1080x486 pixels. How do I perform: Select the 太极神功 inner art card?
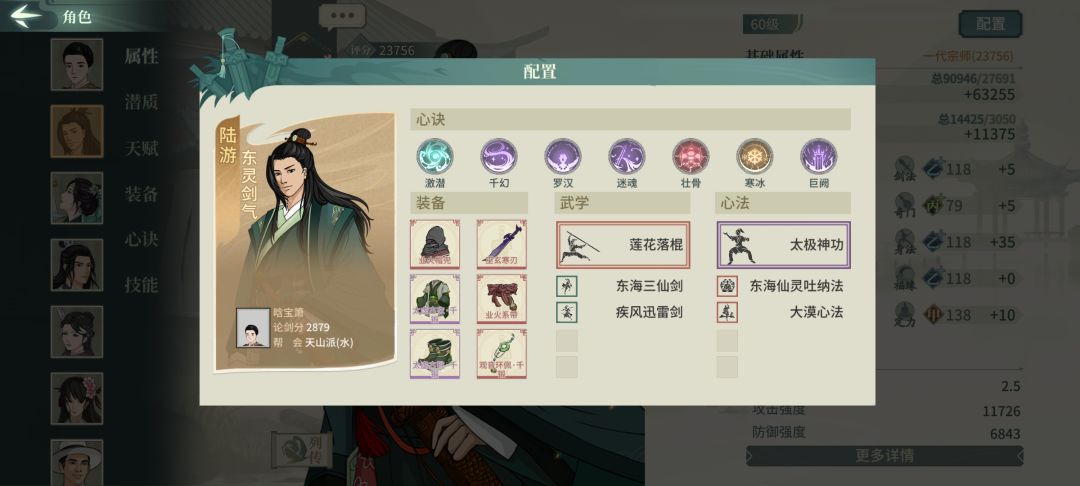[783, 245]
